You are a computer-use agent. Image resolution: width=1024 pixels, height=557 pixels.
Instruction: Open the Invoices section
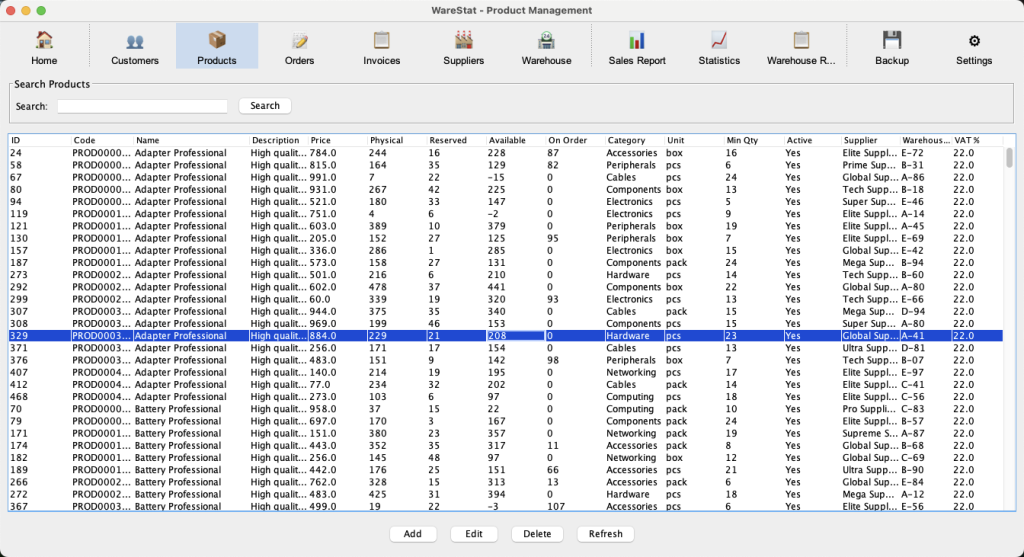click(381, 47)
